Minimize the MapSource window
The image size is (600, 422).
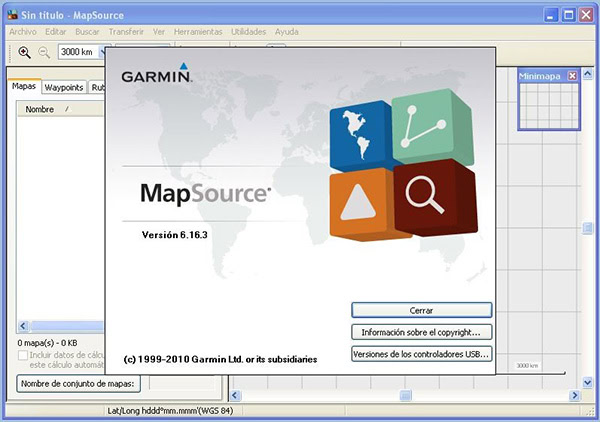551,15
